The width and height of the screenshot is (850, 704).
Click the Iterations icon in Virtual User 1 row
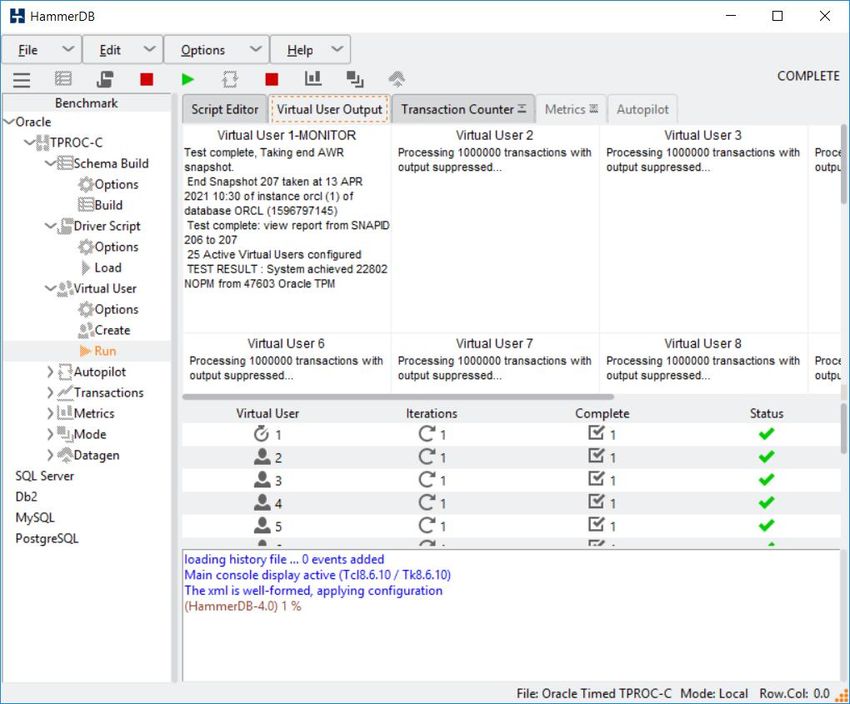coord(427,434)
